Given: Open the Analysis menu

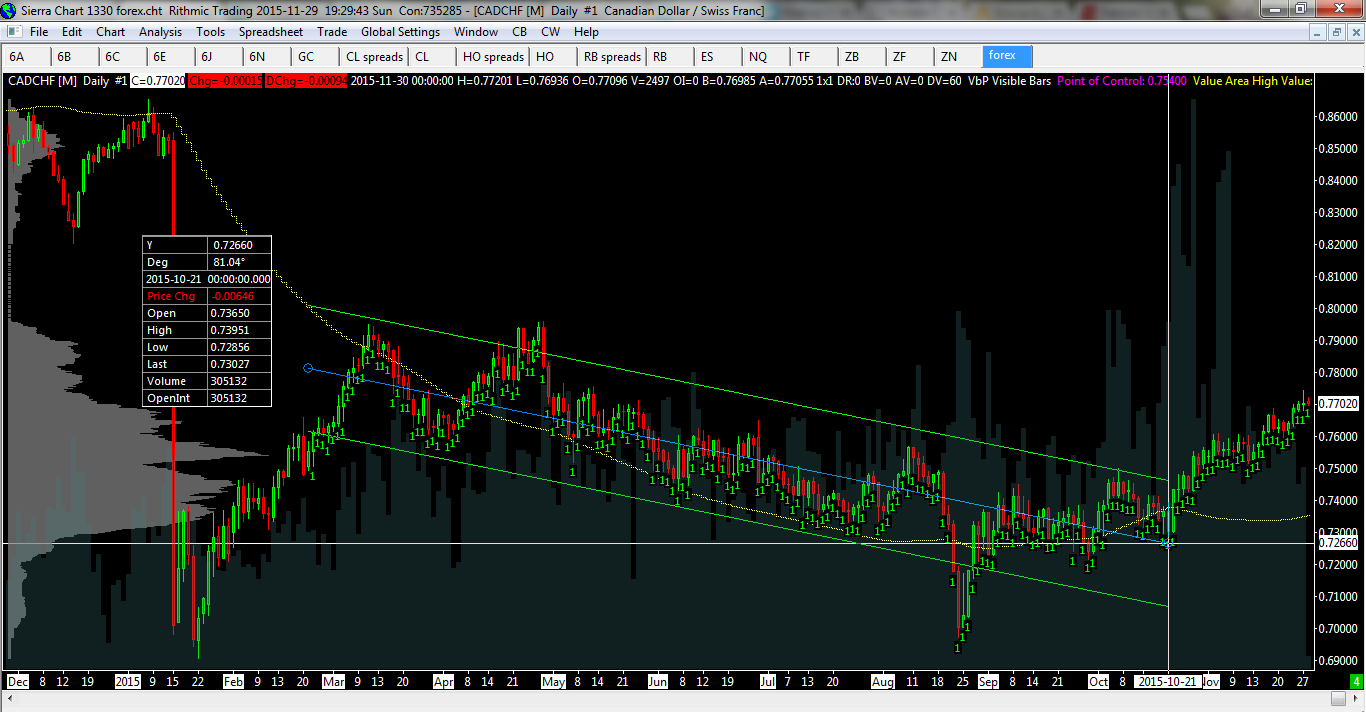Looking at the screenshot, I should 161,32.
